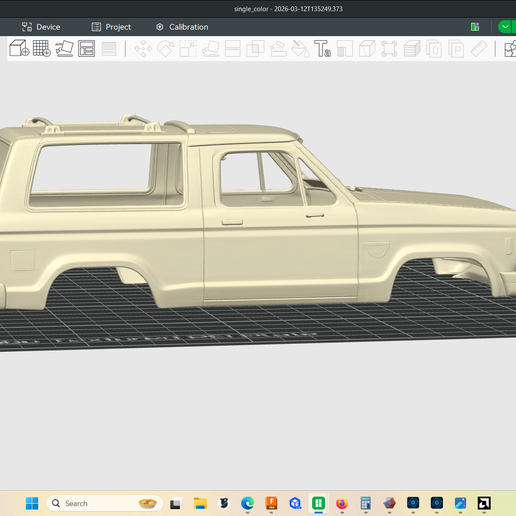The height and width of the screenshot is (516, 516).
Task: Click the document icon marked P
Action: (x=456, y=49)
